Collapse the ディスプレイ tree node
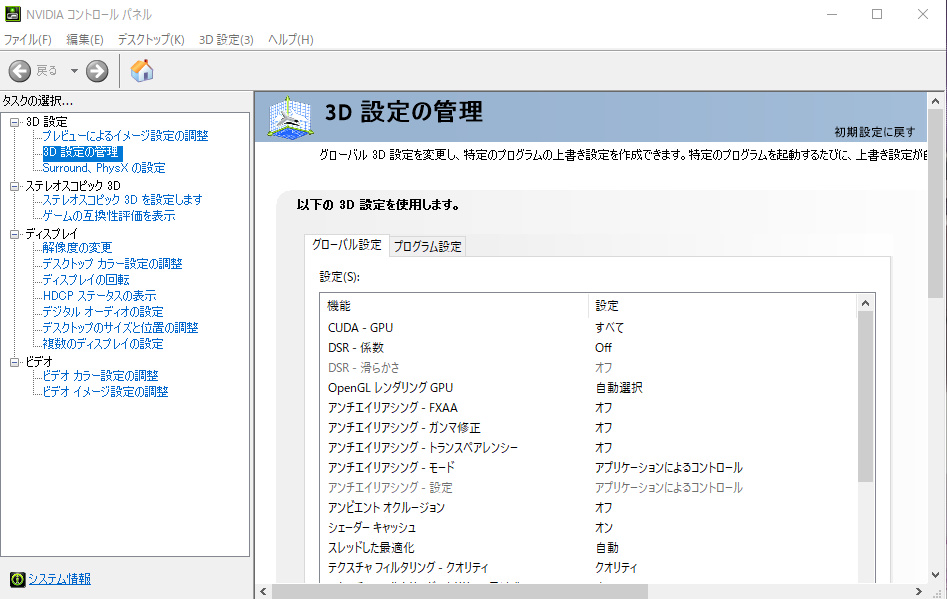The height and width of the screenshot is (599, 947). (x=14, y=234)
